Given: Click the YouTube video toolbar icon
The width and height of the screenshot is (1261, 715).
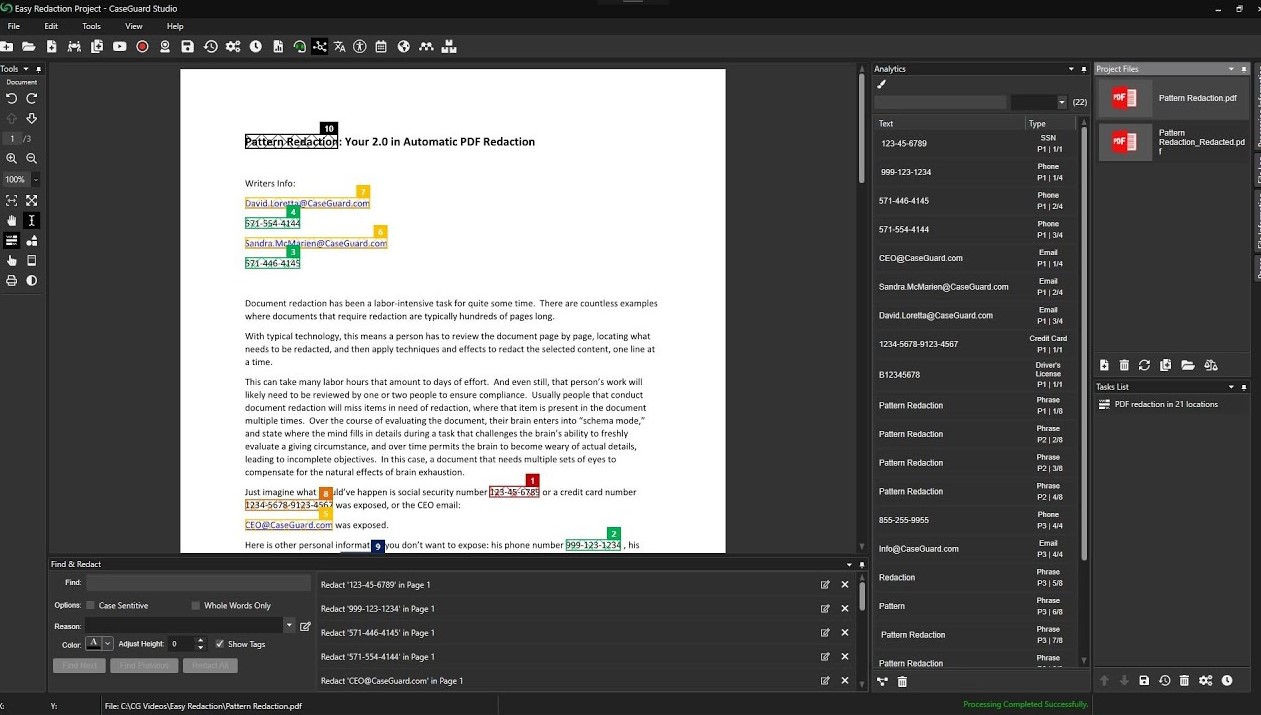Looking at the screenshot, I should click(x=120, y=46).
